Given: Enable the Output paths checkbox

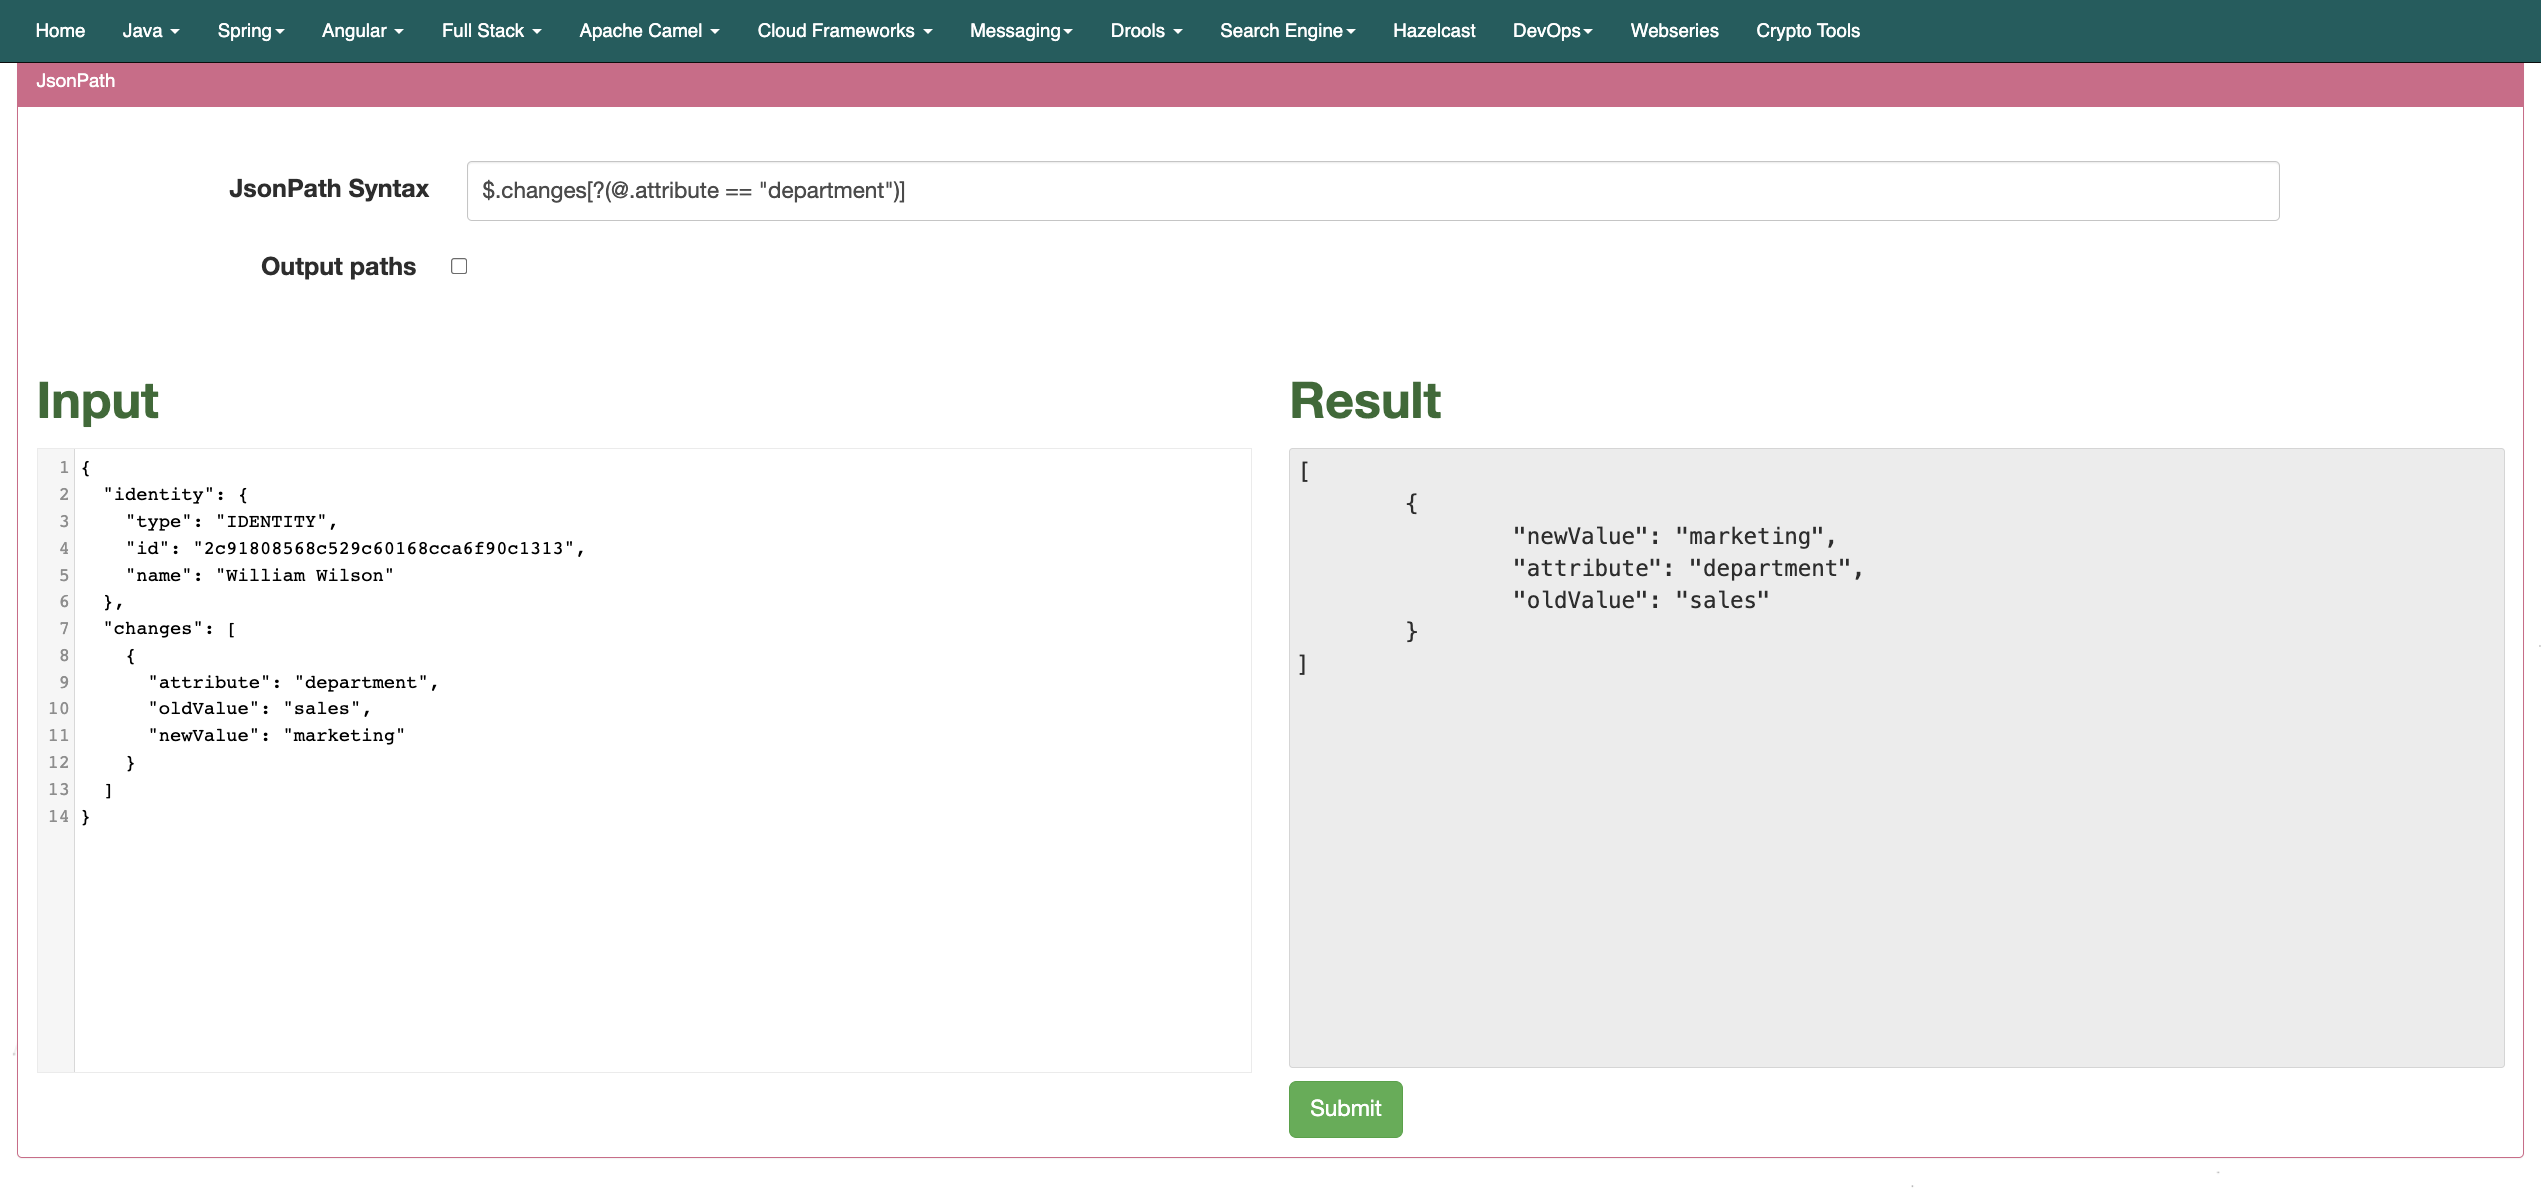Looking at the screenshot, I should coord(459,266).
